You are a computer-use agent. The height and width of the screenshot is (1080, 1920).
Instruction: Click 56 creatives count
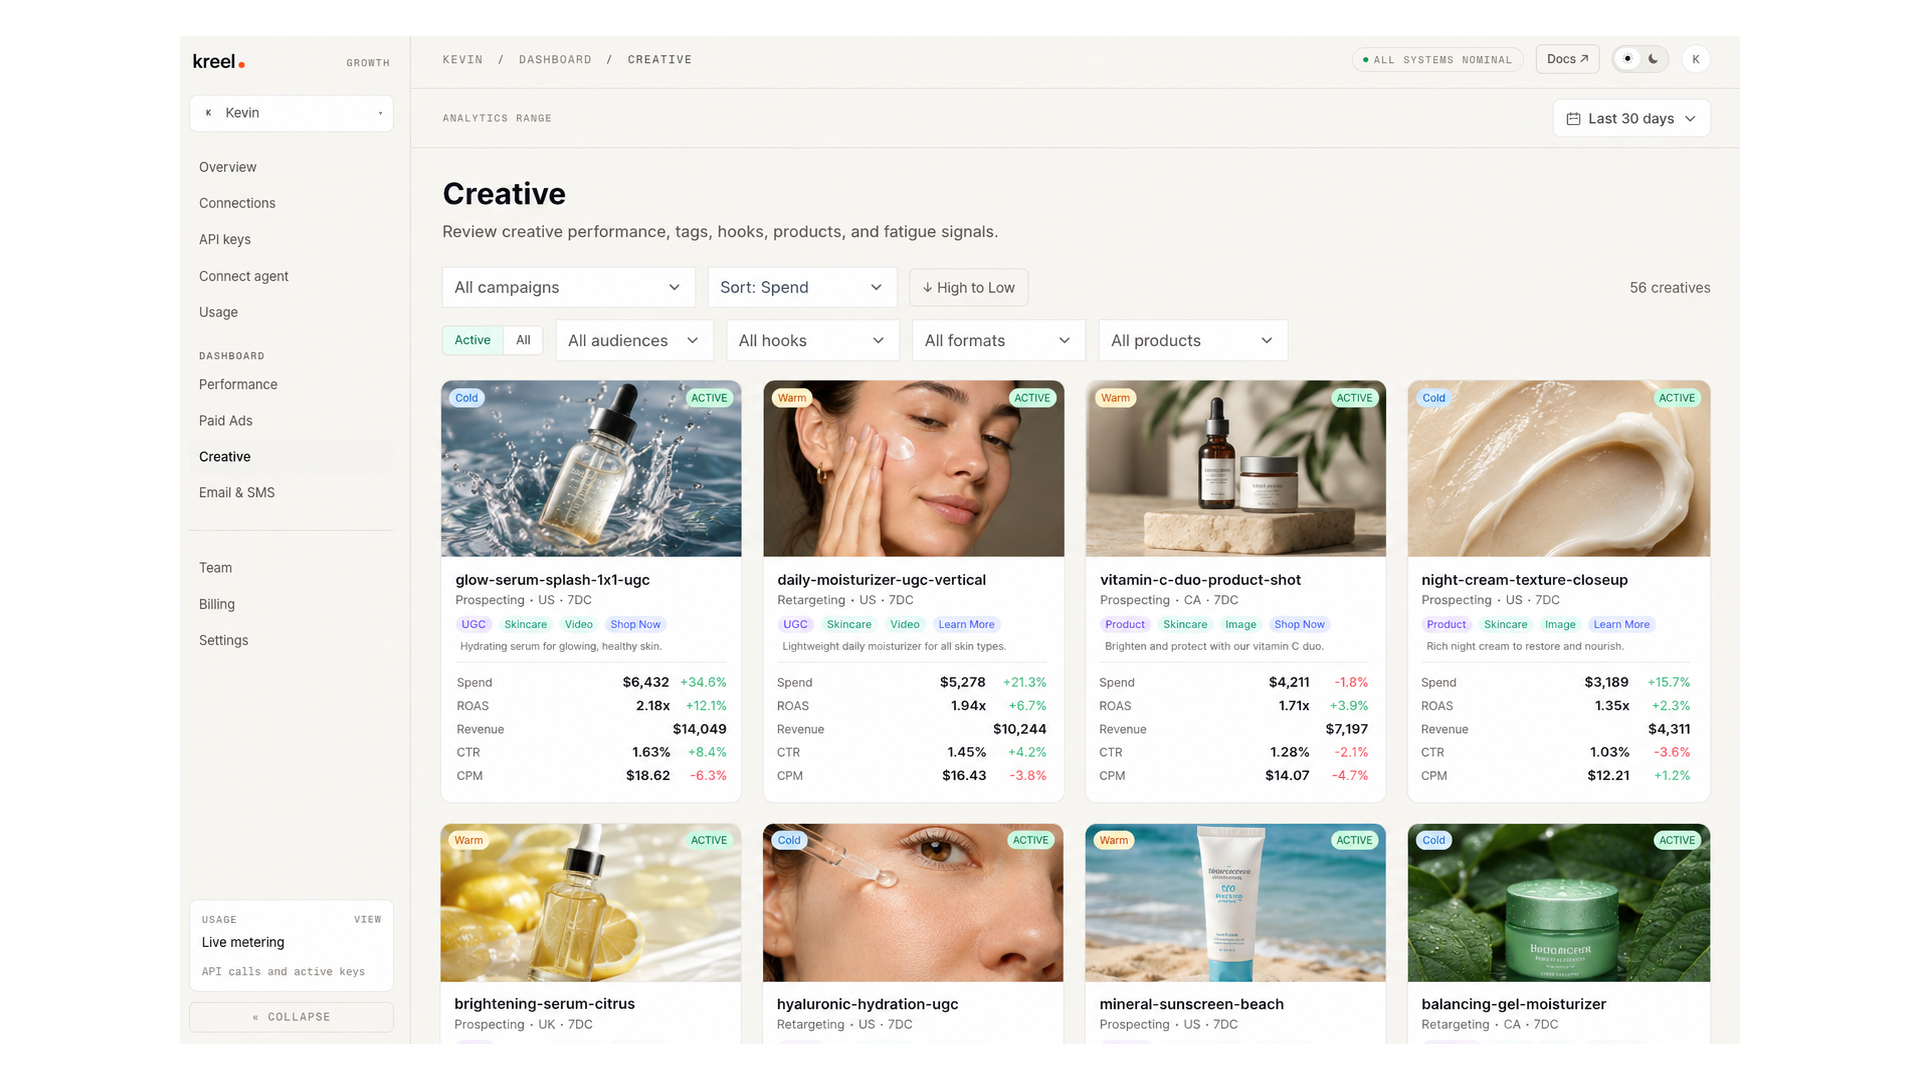[1669, 287]
